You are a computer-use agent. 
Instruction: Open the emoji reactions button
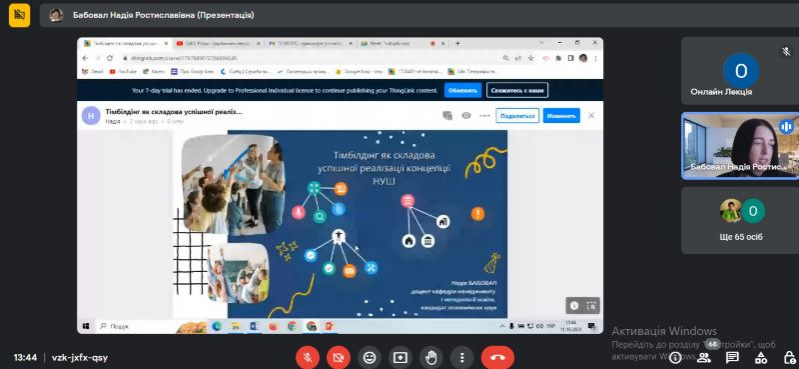(369, 357)
